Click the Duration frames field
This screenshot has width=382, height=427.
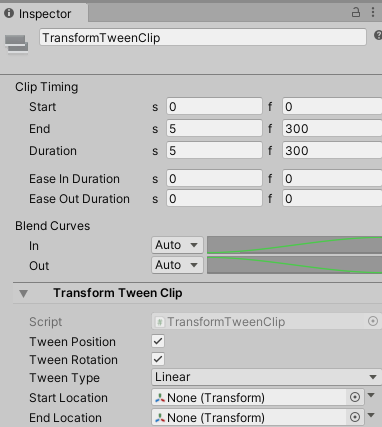tap(332, 150)
